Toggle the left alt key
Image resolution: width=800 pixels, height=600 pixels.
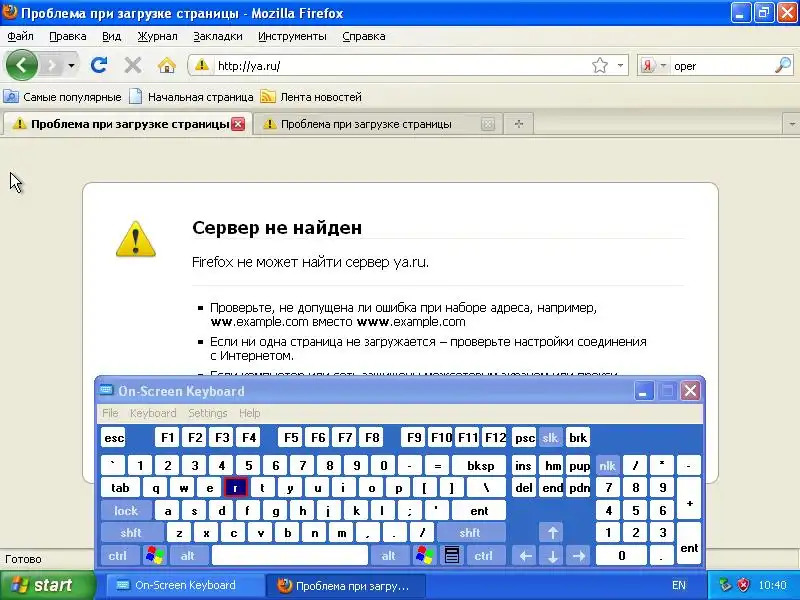[188, 555]
